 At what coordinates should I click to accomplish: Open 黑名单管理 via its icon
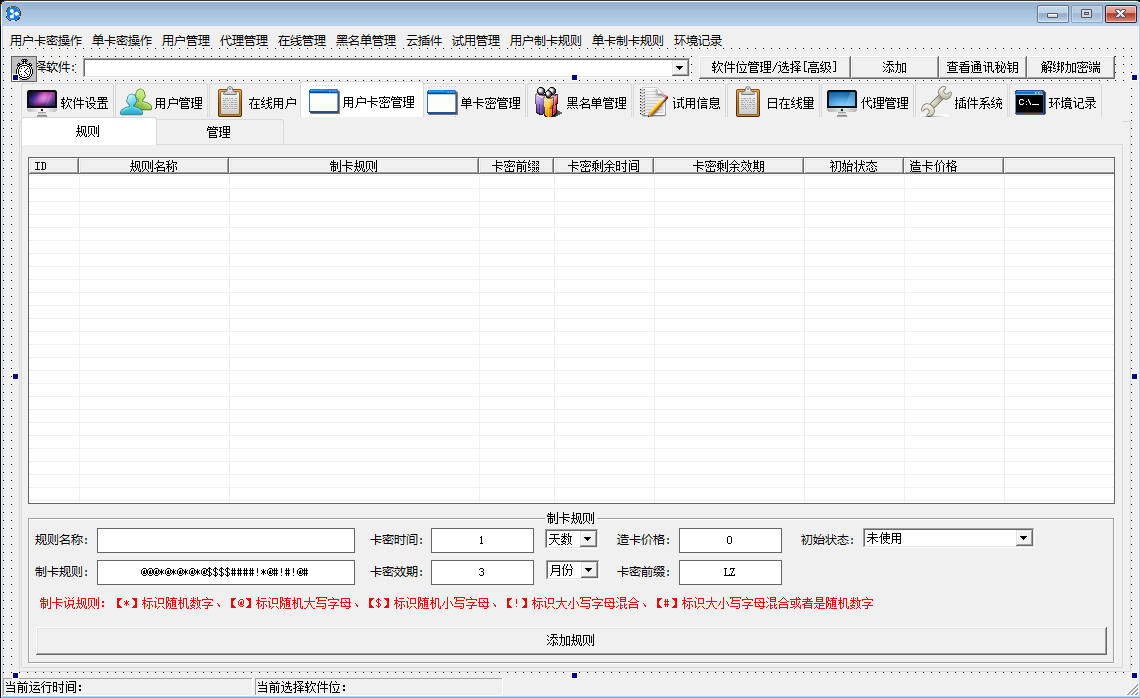click(547, 102)
